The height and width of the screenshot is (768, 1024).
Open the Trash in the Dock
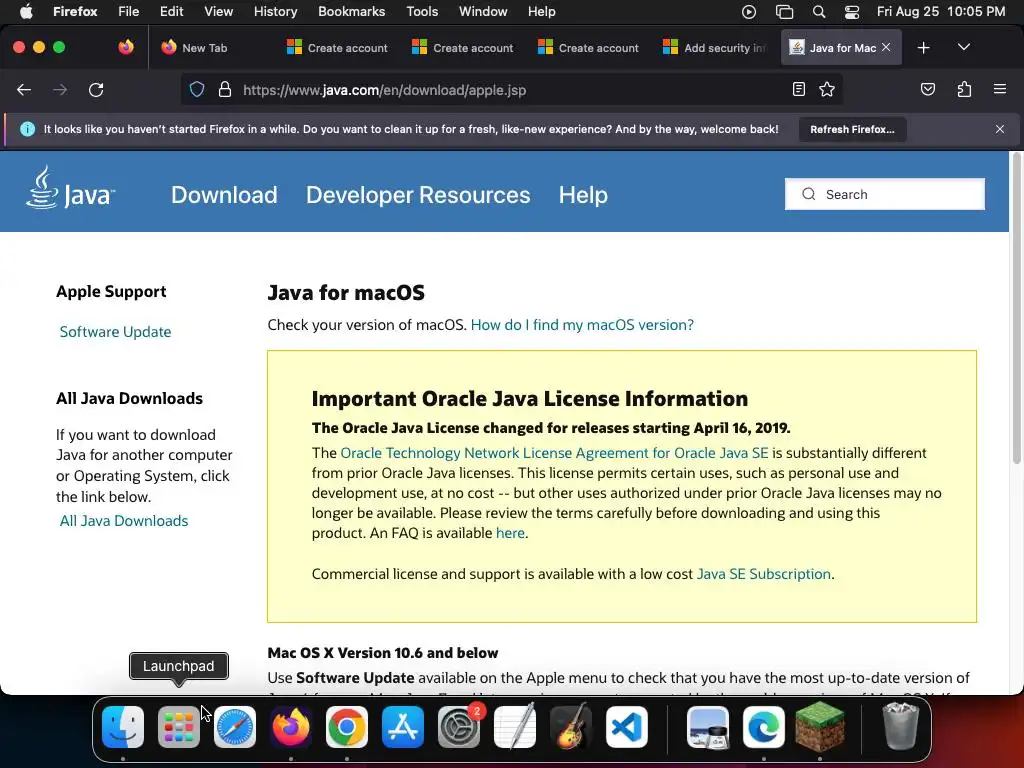click(901, 726)
